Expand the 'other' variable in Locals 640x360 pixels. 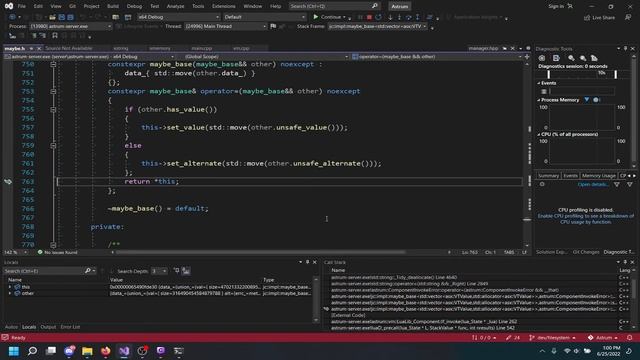point(10,293)
